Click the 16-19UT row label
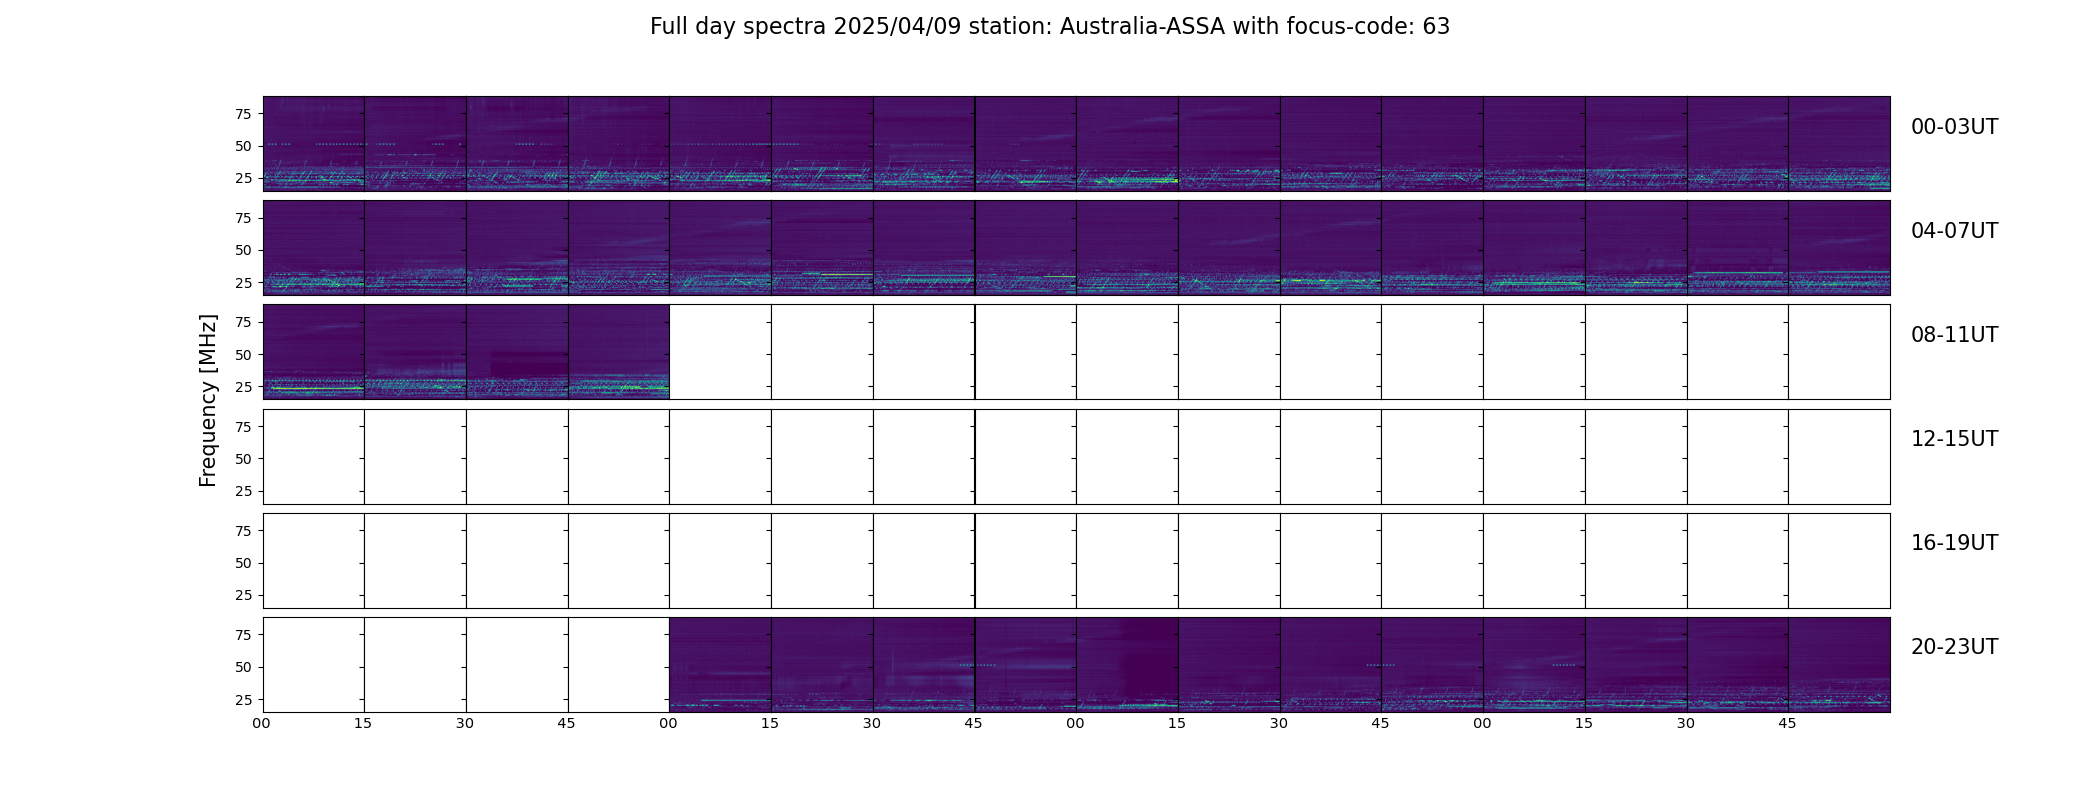 1954,543
